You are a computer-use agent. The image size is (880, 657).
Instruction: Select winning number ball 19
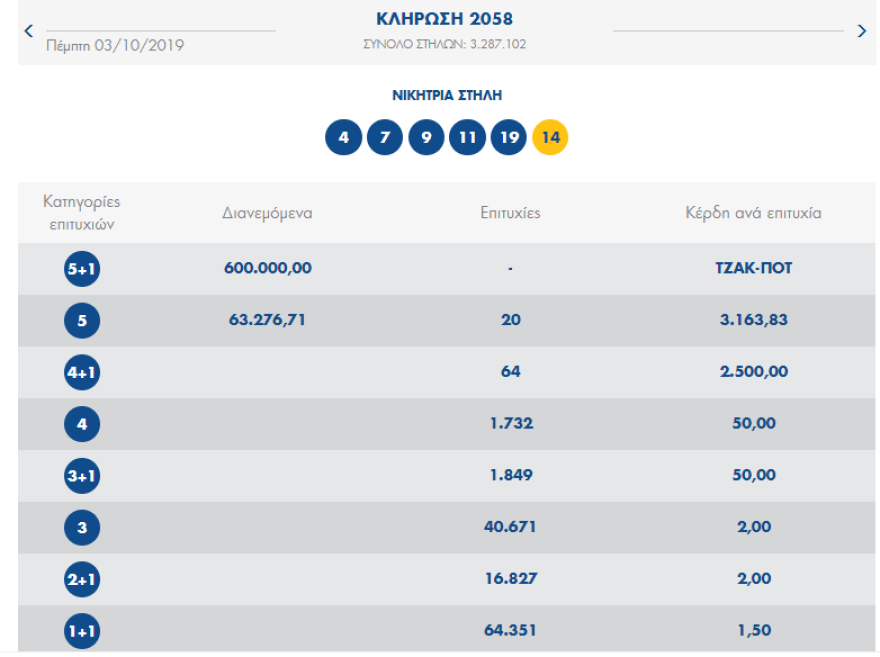pos(508,137)
